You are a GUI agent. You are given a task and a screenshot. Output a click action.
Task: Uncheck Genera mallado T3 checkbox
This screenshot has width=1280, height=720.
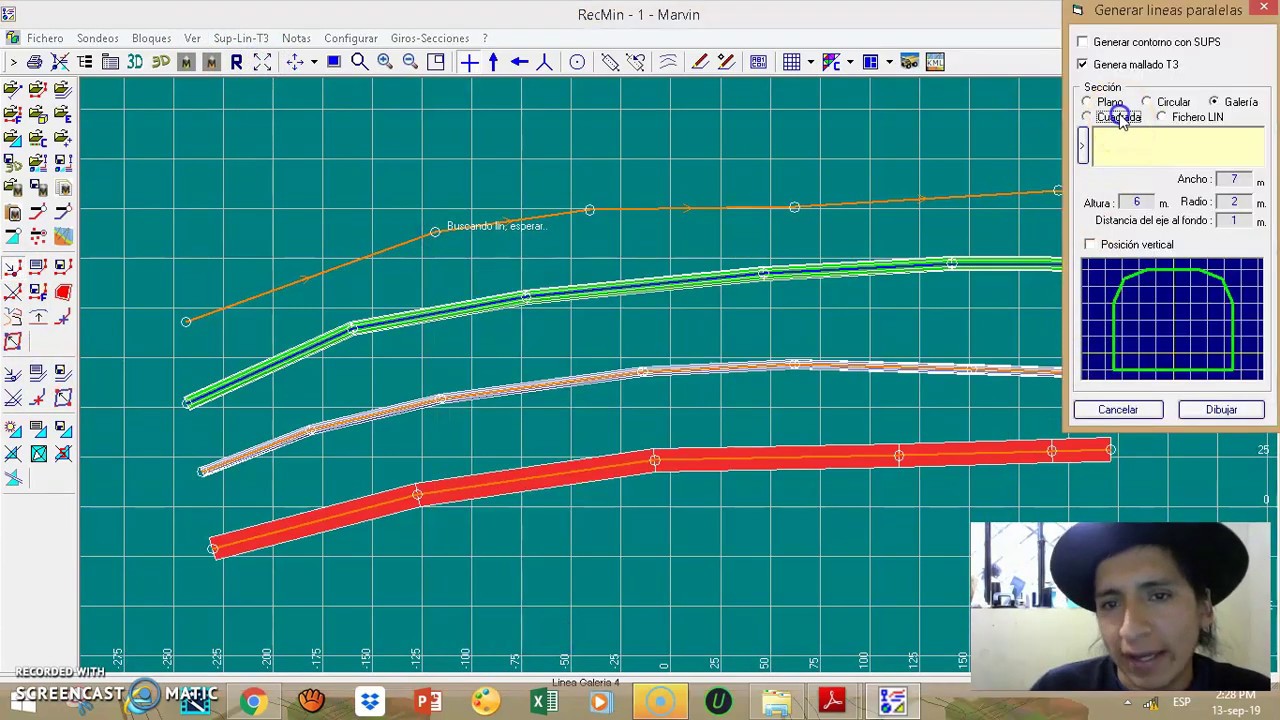coord(1082,64)
